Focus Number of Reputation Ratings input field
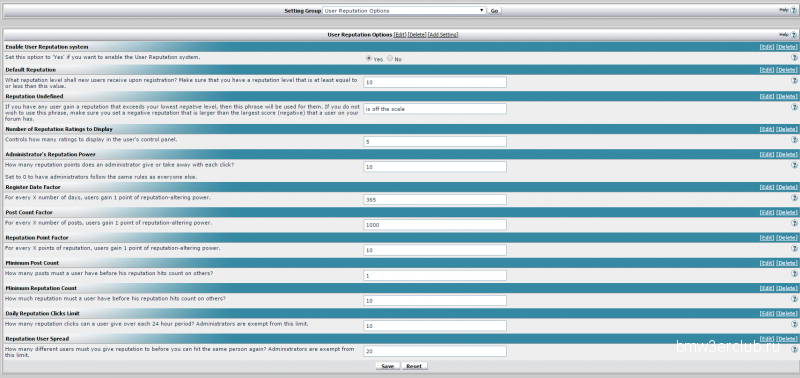The image size is (800, 378). [435, 141]
